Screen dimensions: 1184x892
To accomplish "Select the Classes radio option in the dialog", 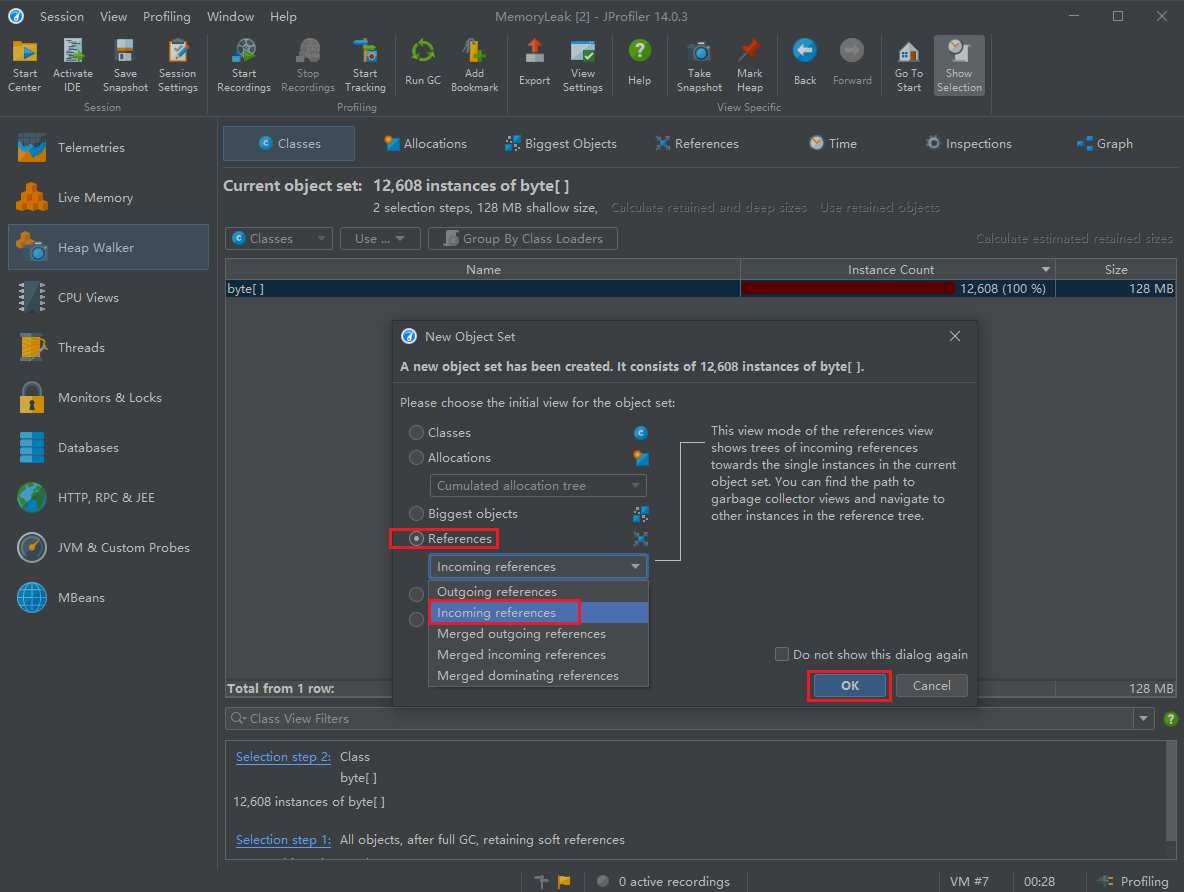I will pos(416,433).
